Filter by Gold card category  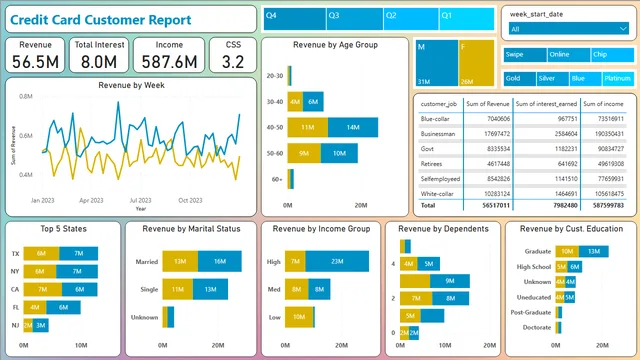[x=520, y=79]
